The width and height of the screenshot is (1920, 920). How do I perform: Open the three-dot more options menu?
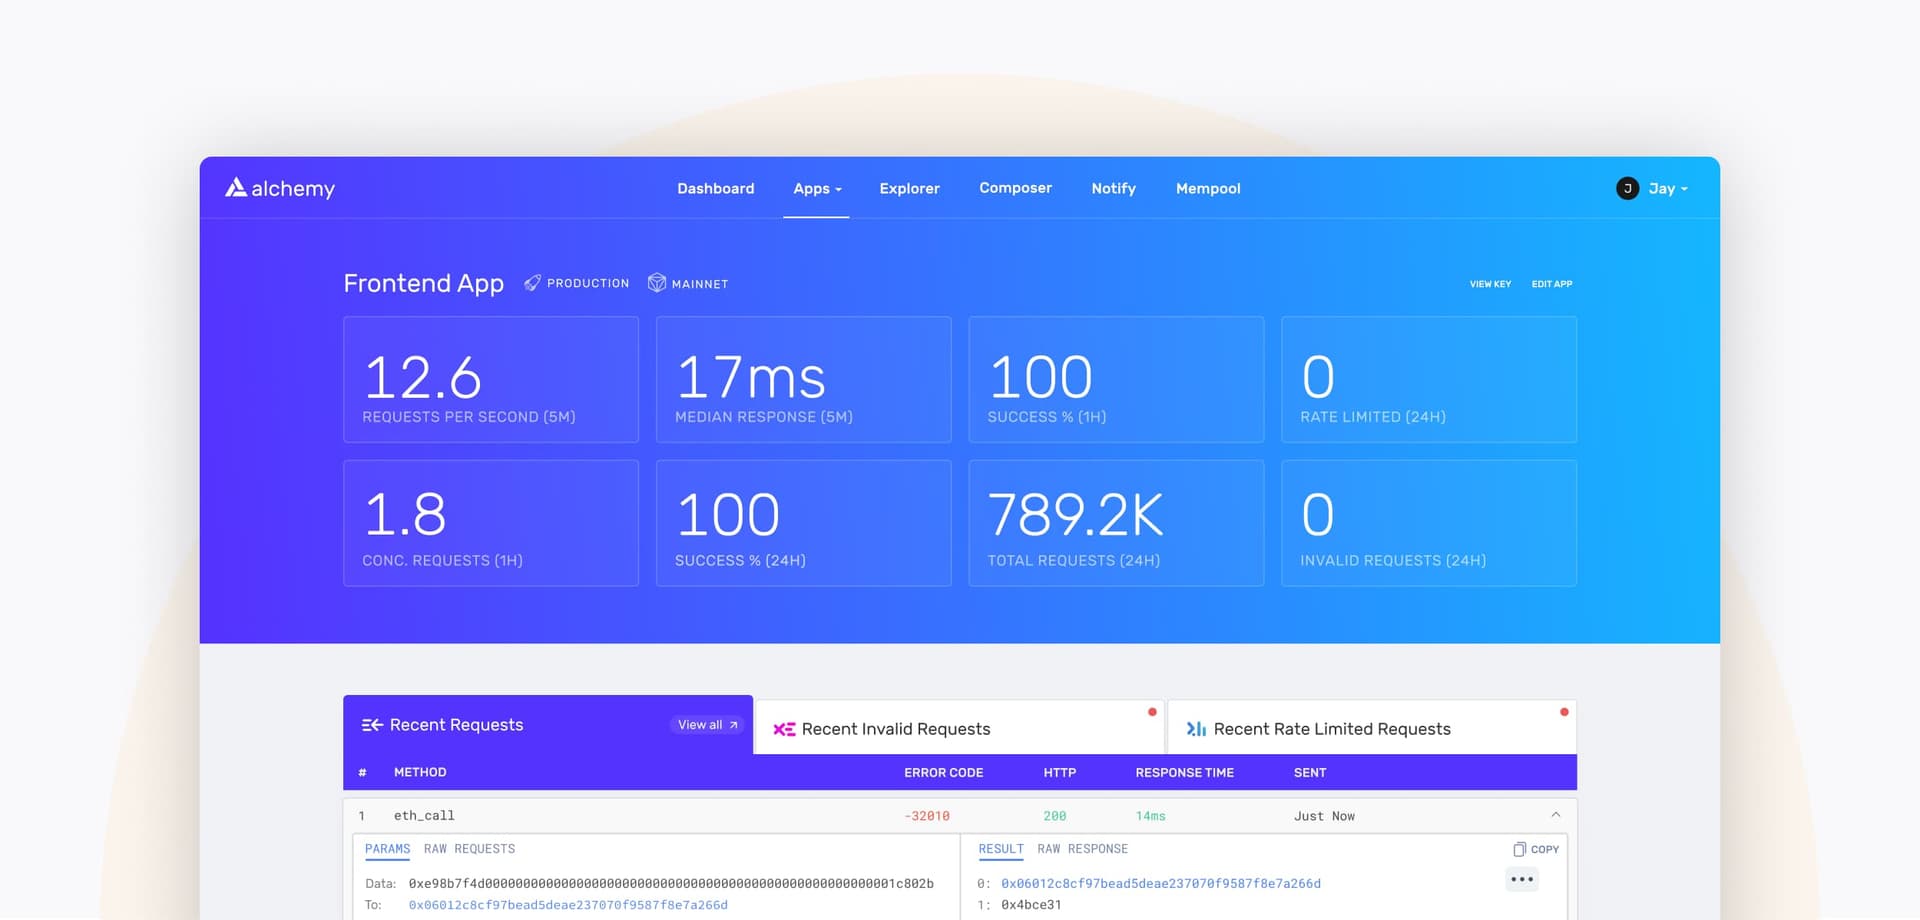1522,880
